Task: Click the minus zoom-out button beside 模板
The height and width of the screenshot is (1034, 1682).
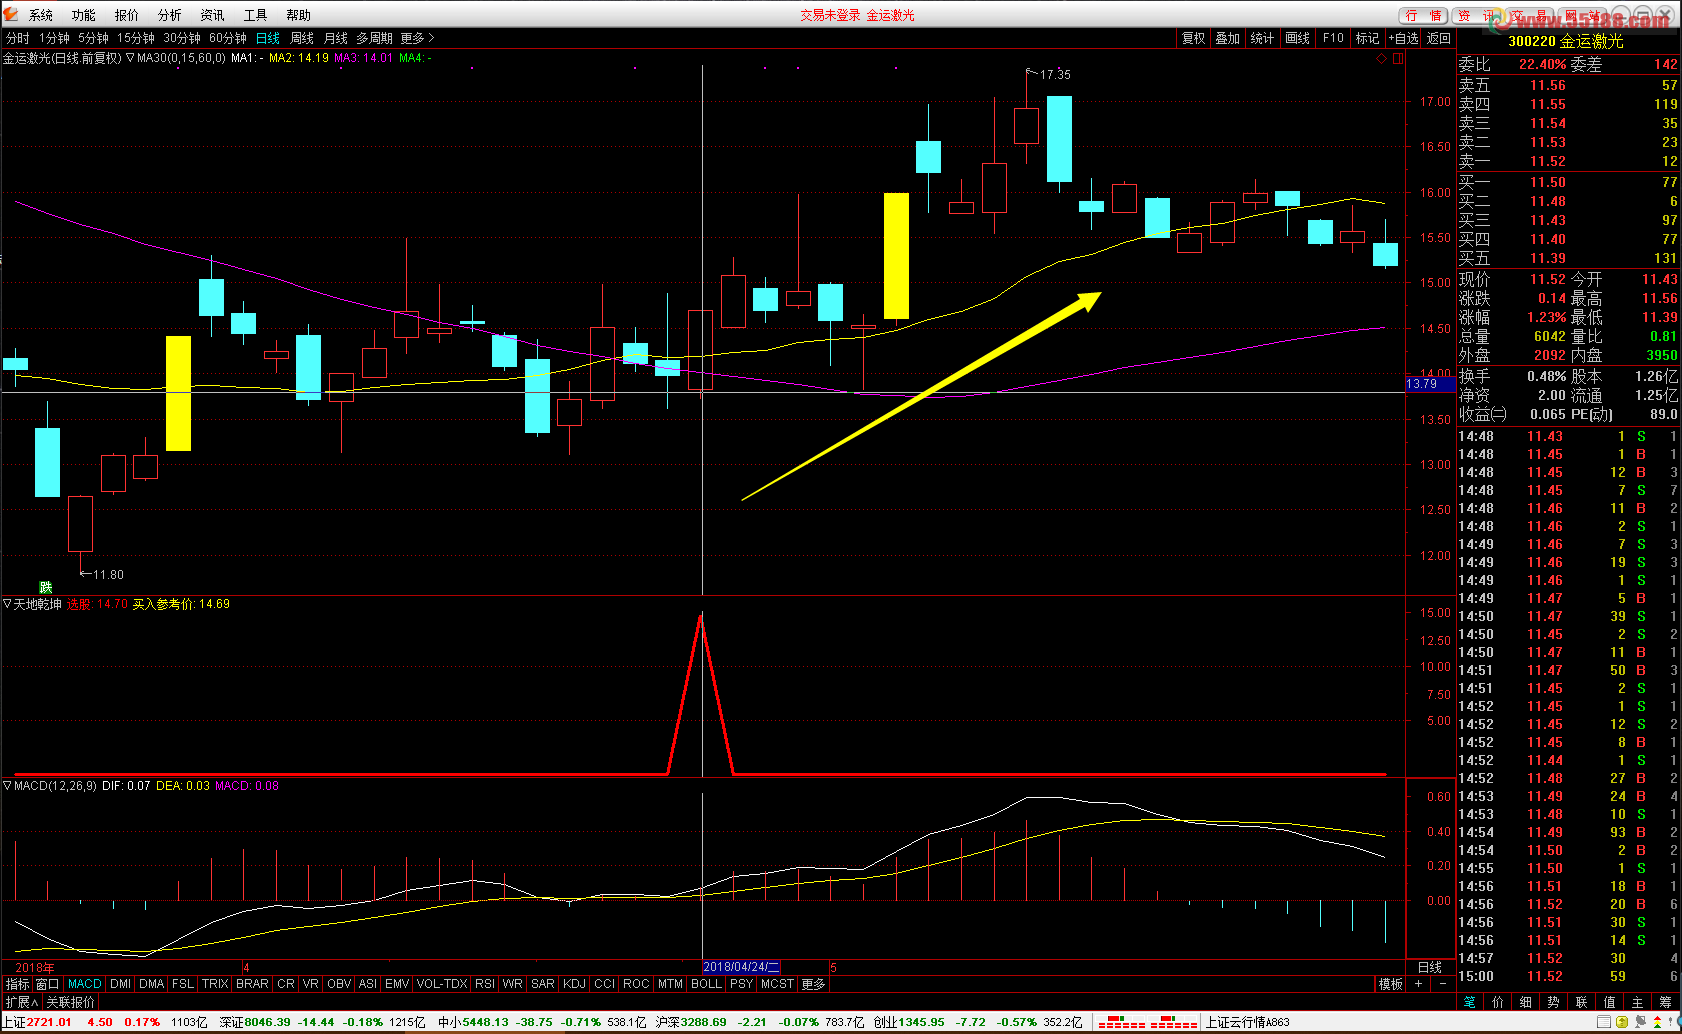Action: 1442,984
